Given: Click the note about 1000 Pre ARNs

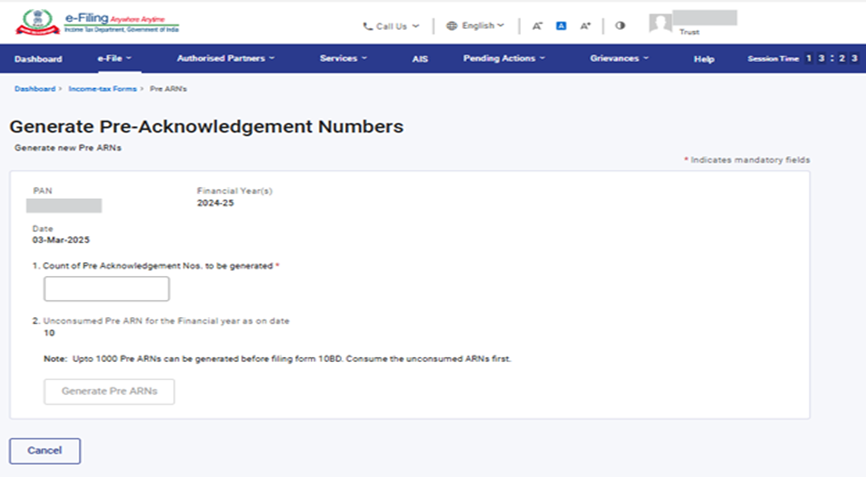Looking at the screenshot, I should 277,359.
